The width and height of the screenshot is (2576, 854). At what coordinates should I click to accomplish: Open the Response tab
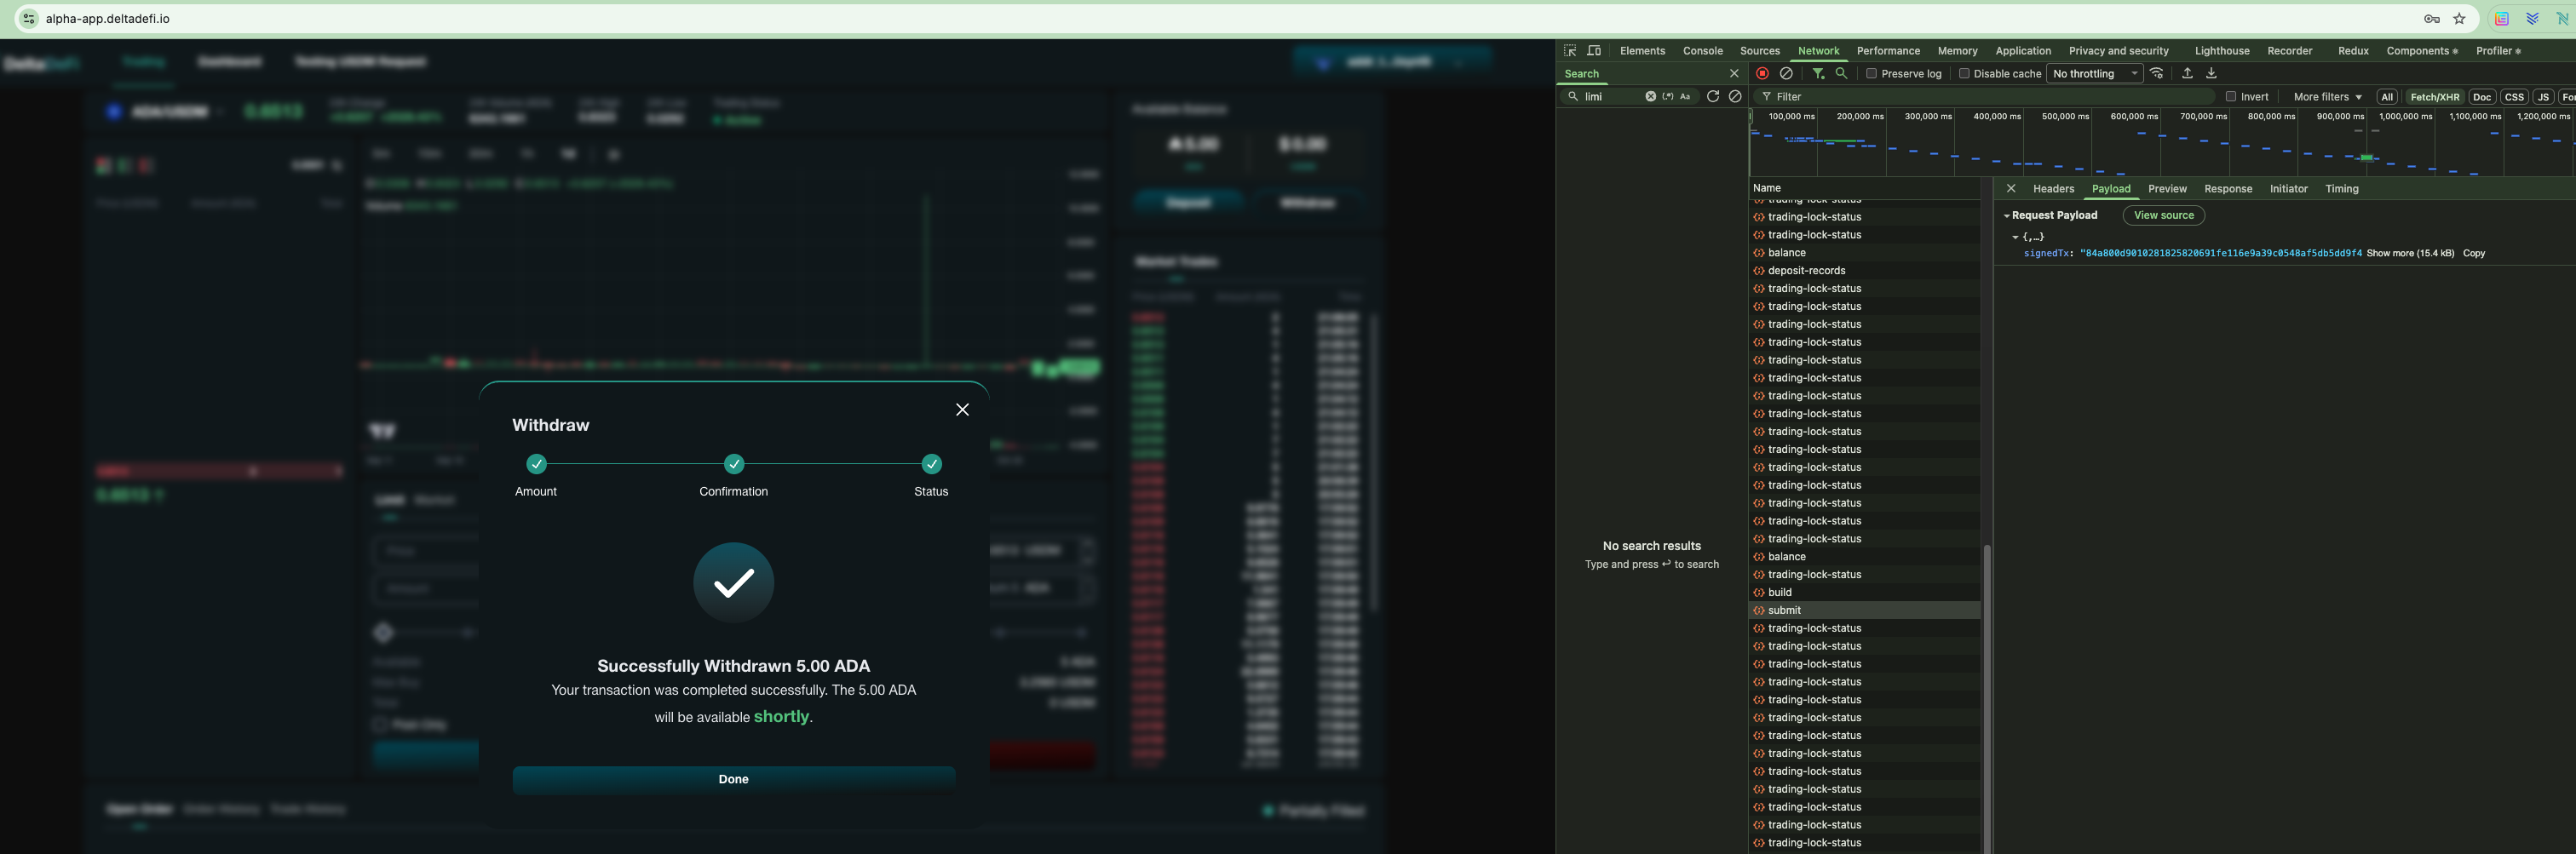click(2228, 189)
